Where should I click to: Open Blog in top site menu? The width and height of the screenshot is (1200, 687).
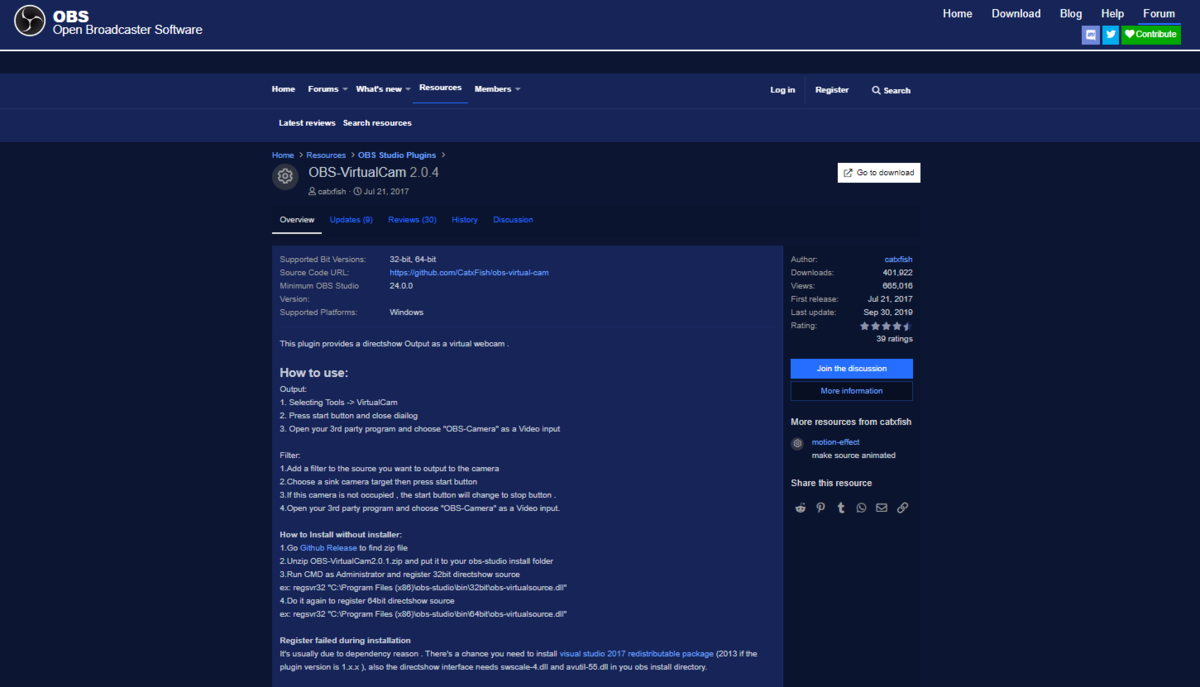pos(1071,13)
